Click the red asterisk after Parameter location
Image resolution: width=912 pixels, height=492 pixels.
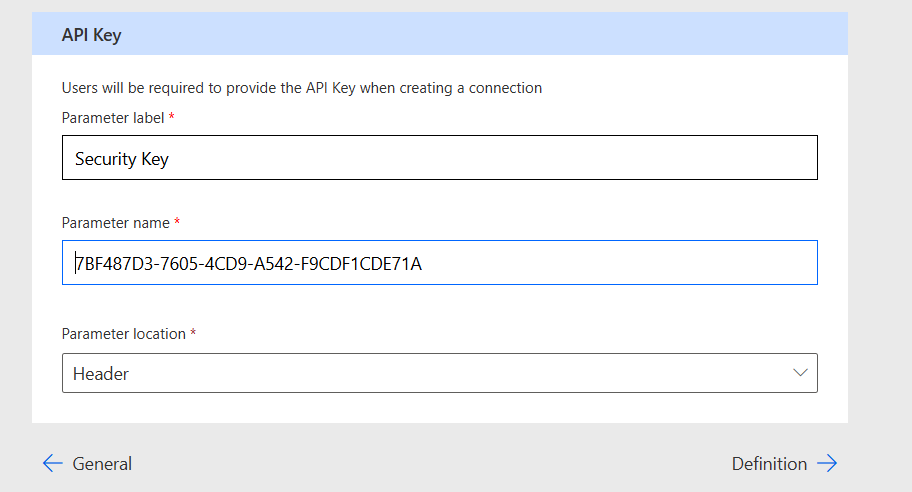click(193, 334)
